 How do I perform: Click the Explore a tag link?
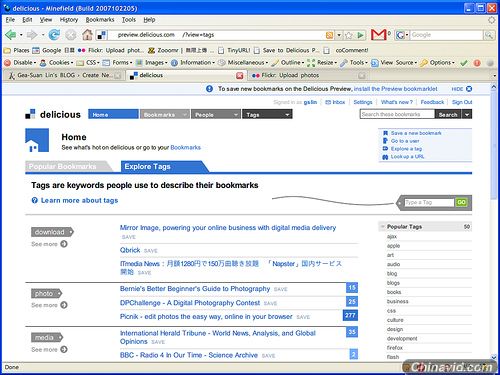[406, 149]
